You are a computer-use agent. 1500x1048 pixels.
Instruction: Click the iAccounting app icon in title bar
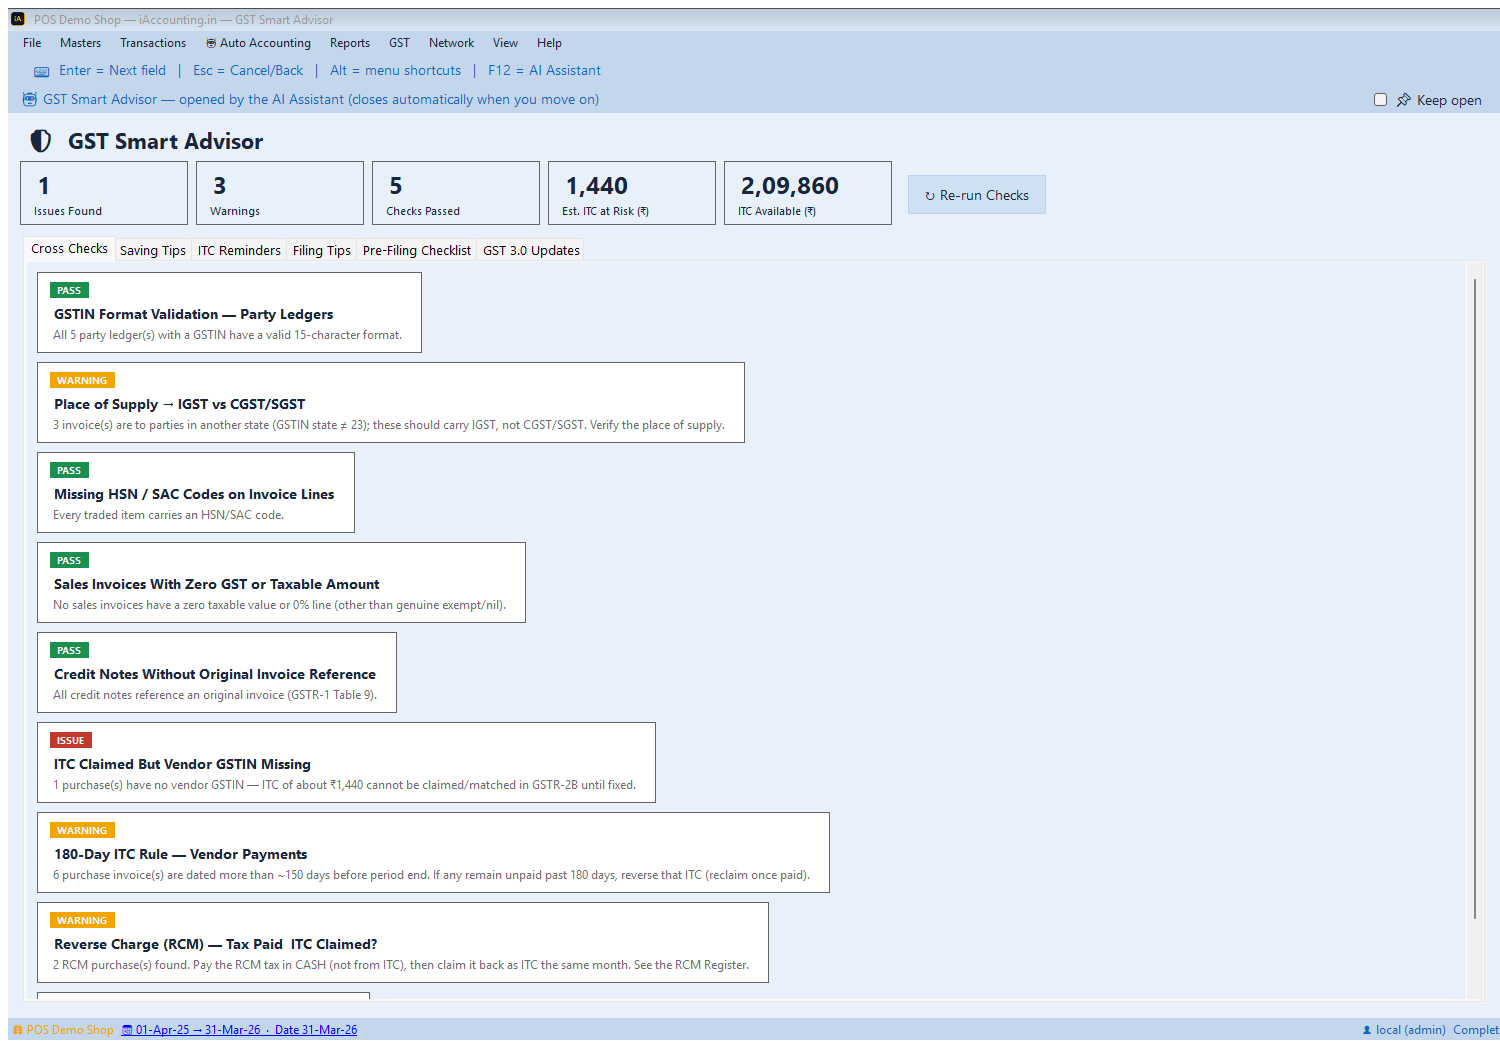tap(17, 19)
